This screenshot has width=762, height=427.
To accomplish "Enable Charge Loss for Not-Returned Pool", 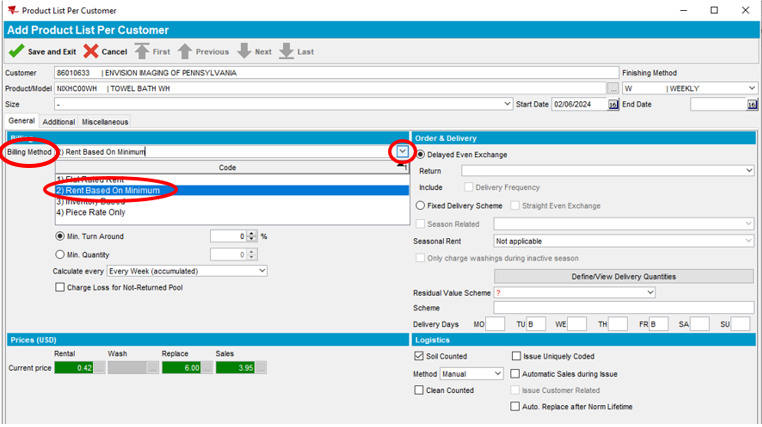I will tap(60, 288).
